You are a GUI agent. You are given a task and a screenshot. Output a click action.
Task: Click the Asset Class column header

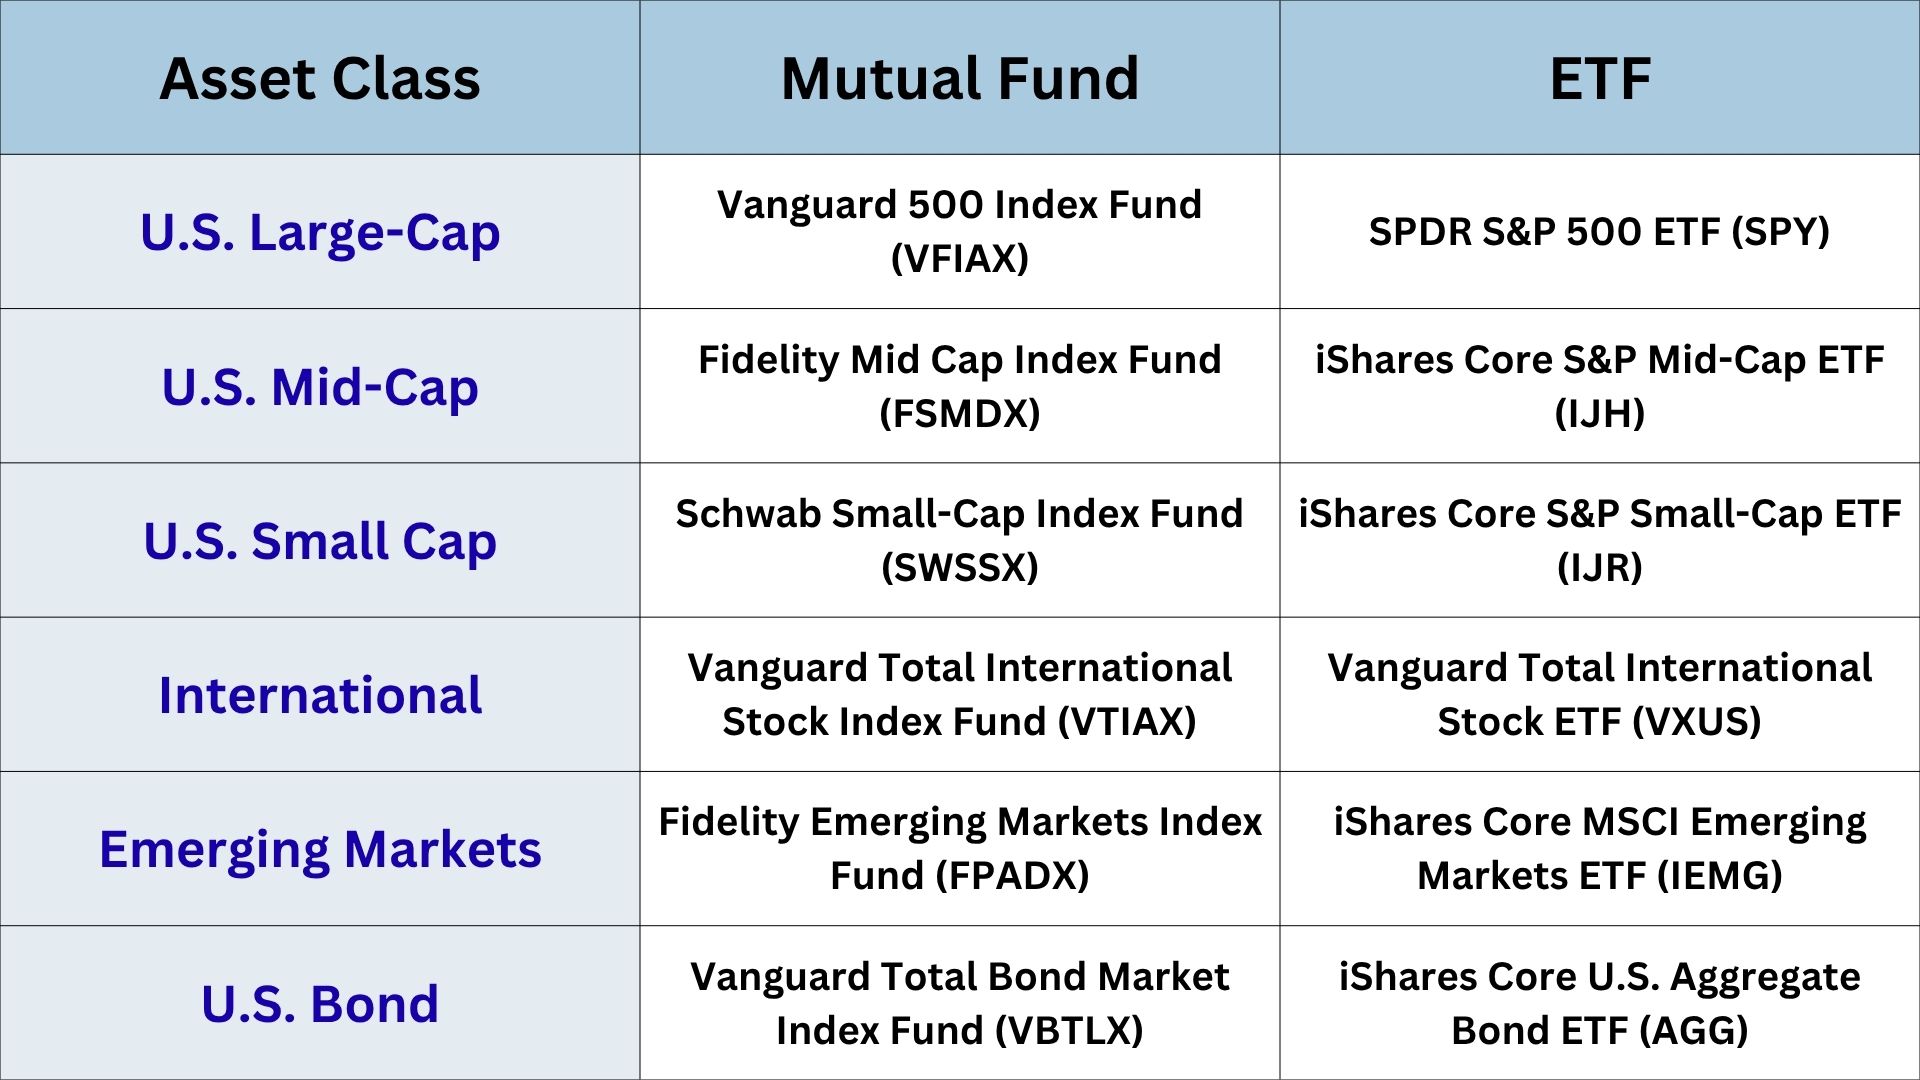click(320, 78)
